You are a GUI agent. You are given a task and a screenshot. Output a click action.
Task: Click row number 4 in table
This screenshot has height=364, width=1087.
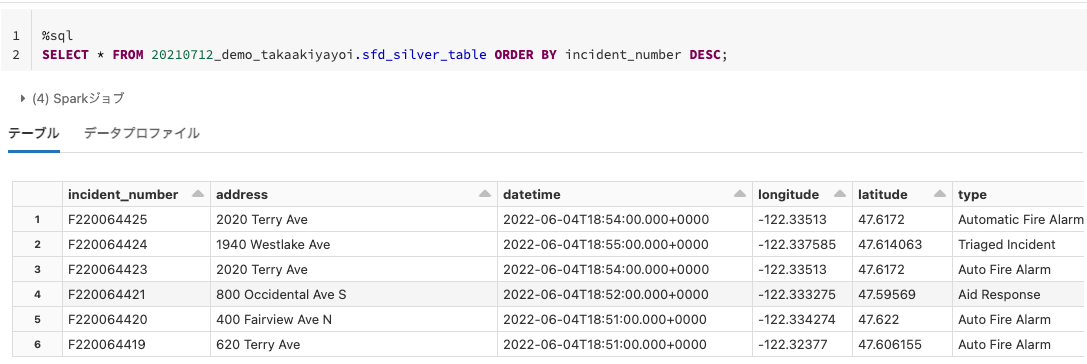pos(37,295)
